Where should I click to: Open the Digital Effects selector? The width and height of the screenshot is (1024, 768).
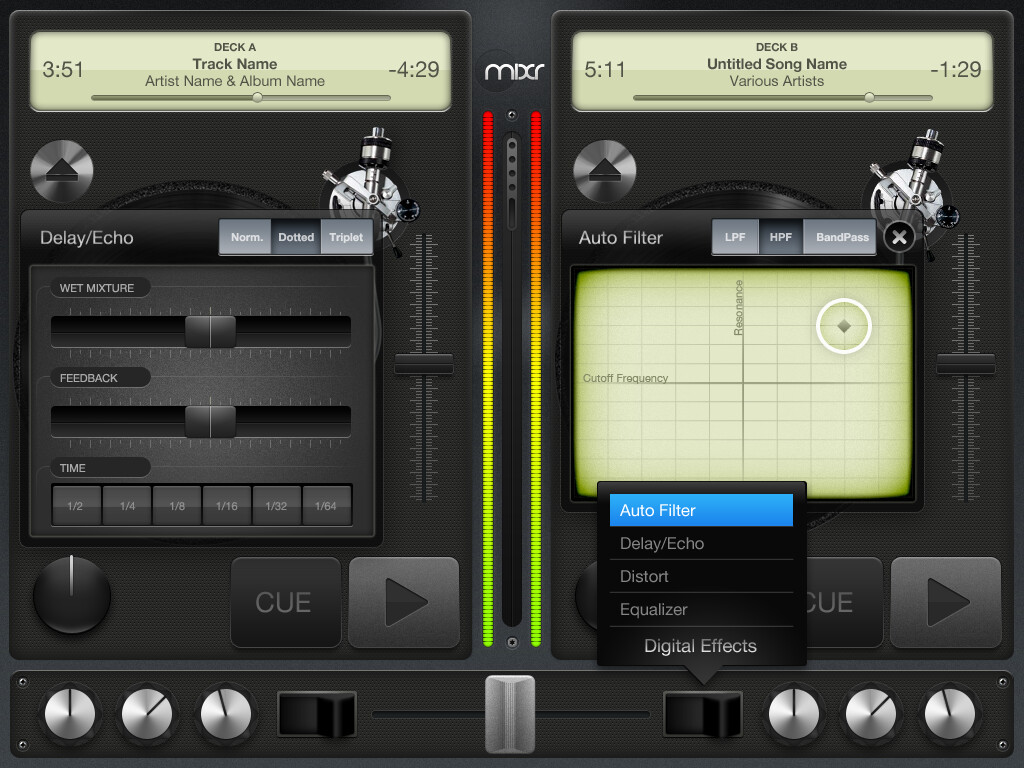[700, 647]
